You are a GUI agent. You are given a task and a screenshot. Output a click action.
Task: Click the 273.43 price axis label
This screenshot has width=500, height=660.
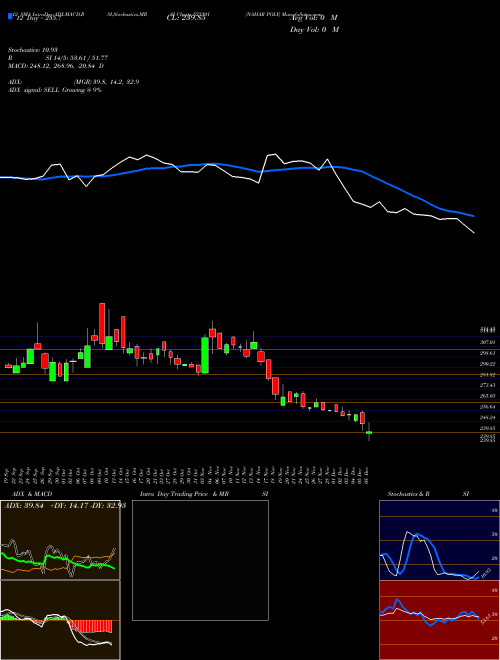click(x=488, y=385)
